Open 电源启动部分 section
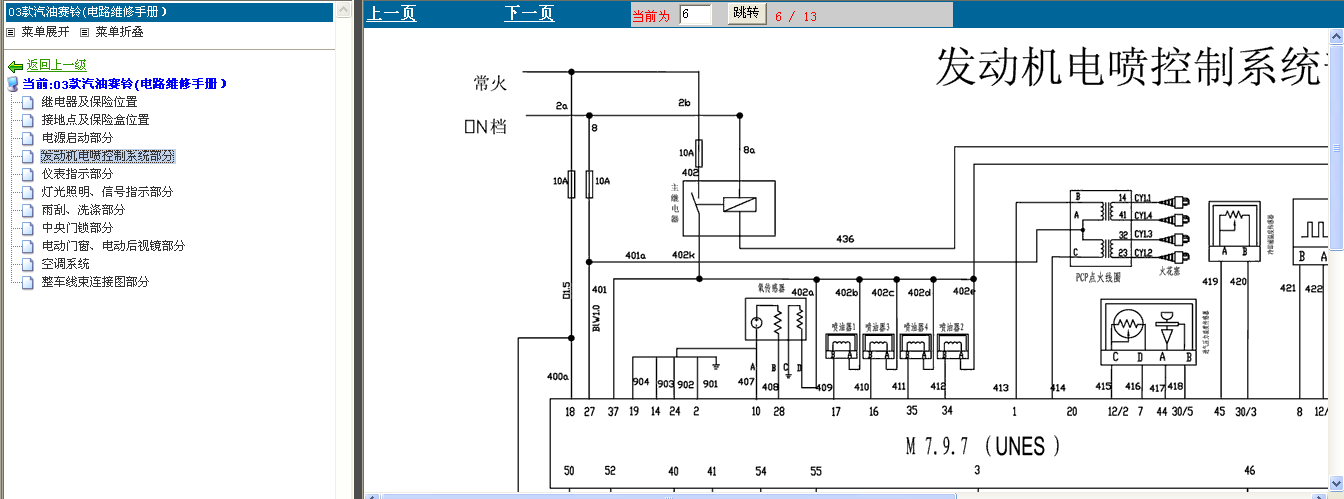The image size is (1344, 499). pyautogui.click(x=77, y=138)
